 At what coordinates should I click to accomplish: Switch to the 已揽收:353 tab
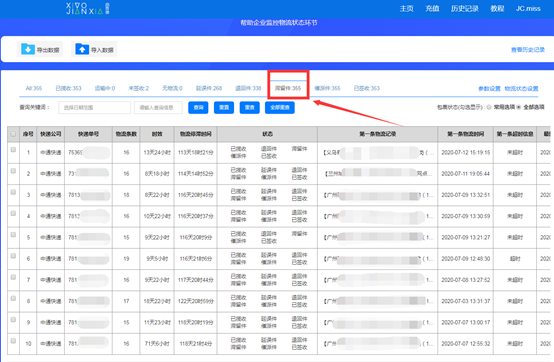[x=69, y=88]
